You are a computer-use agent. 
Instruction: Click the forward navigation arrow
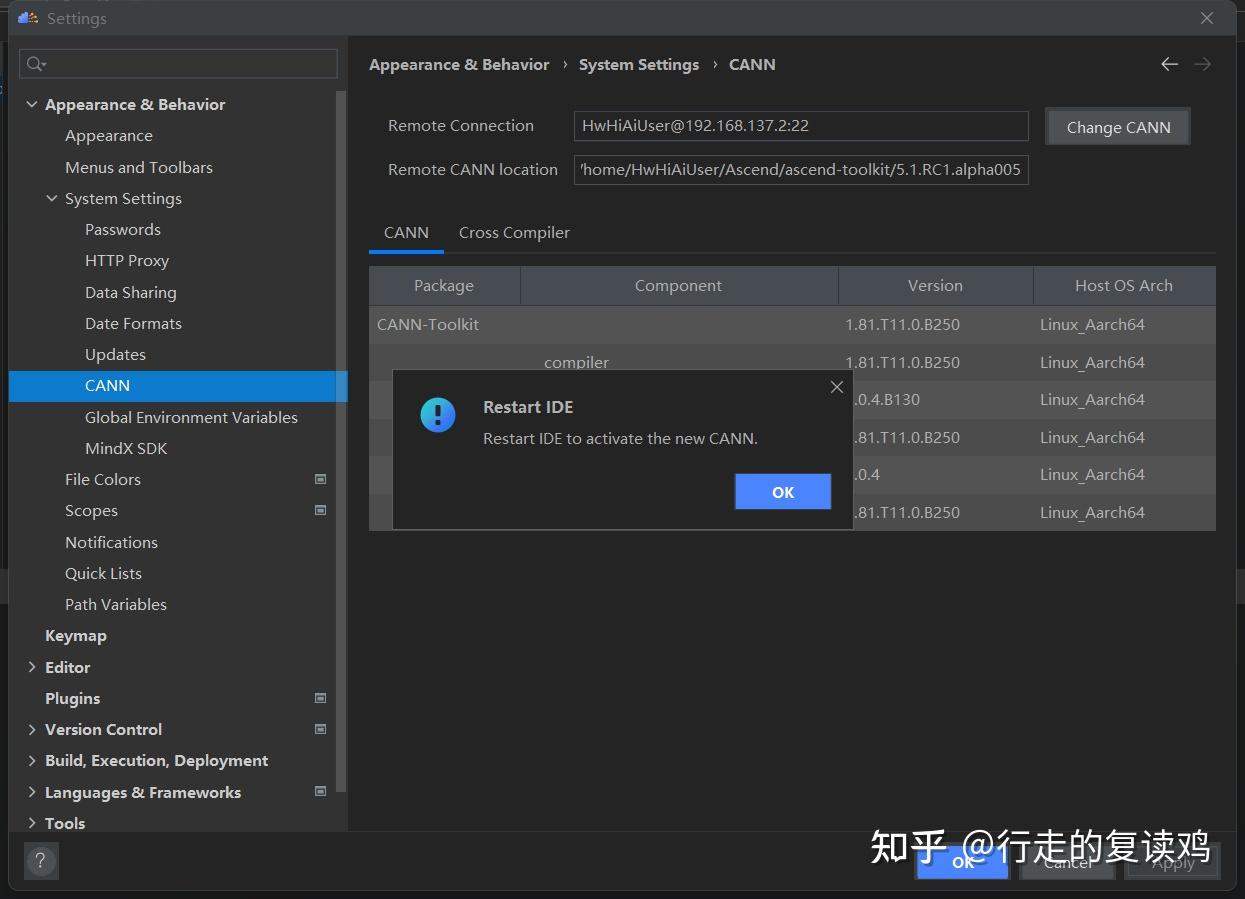[1203, 64]
